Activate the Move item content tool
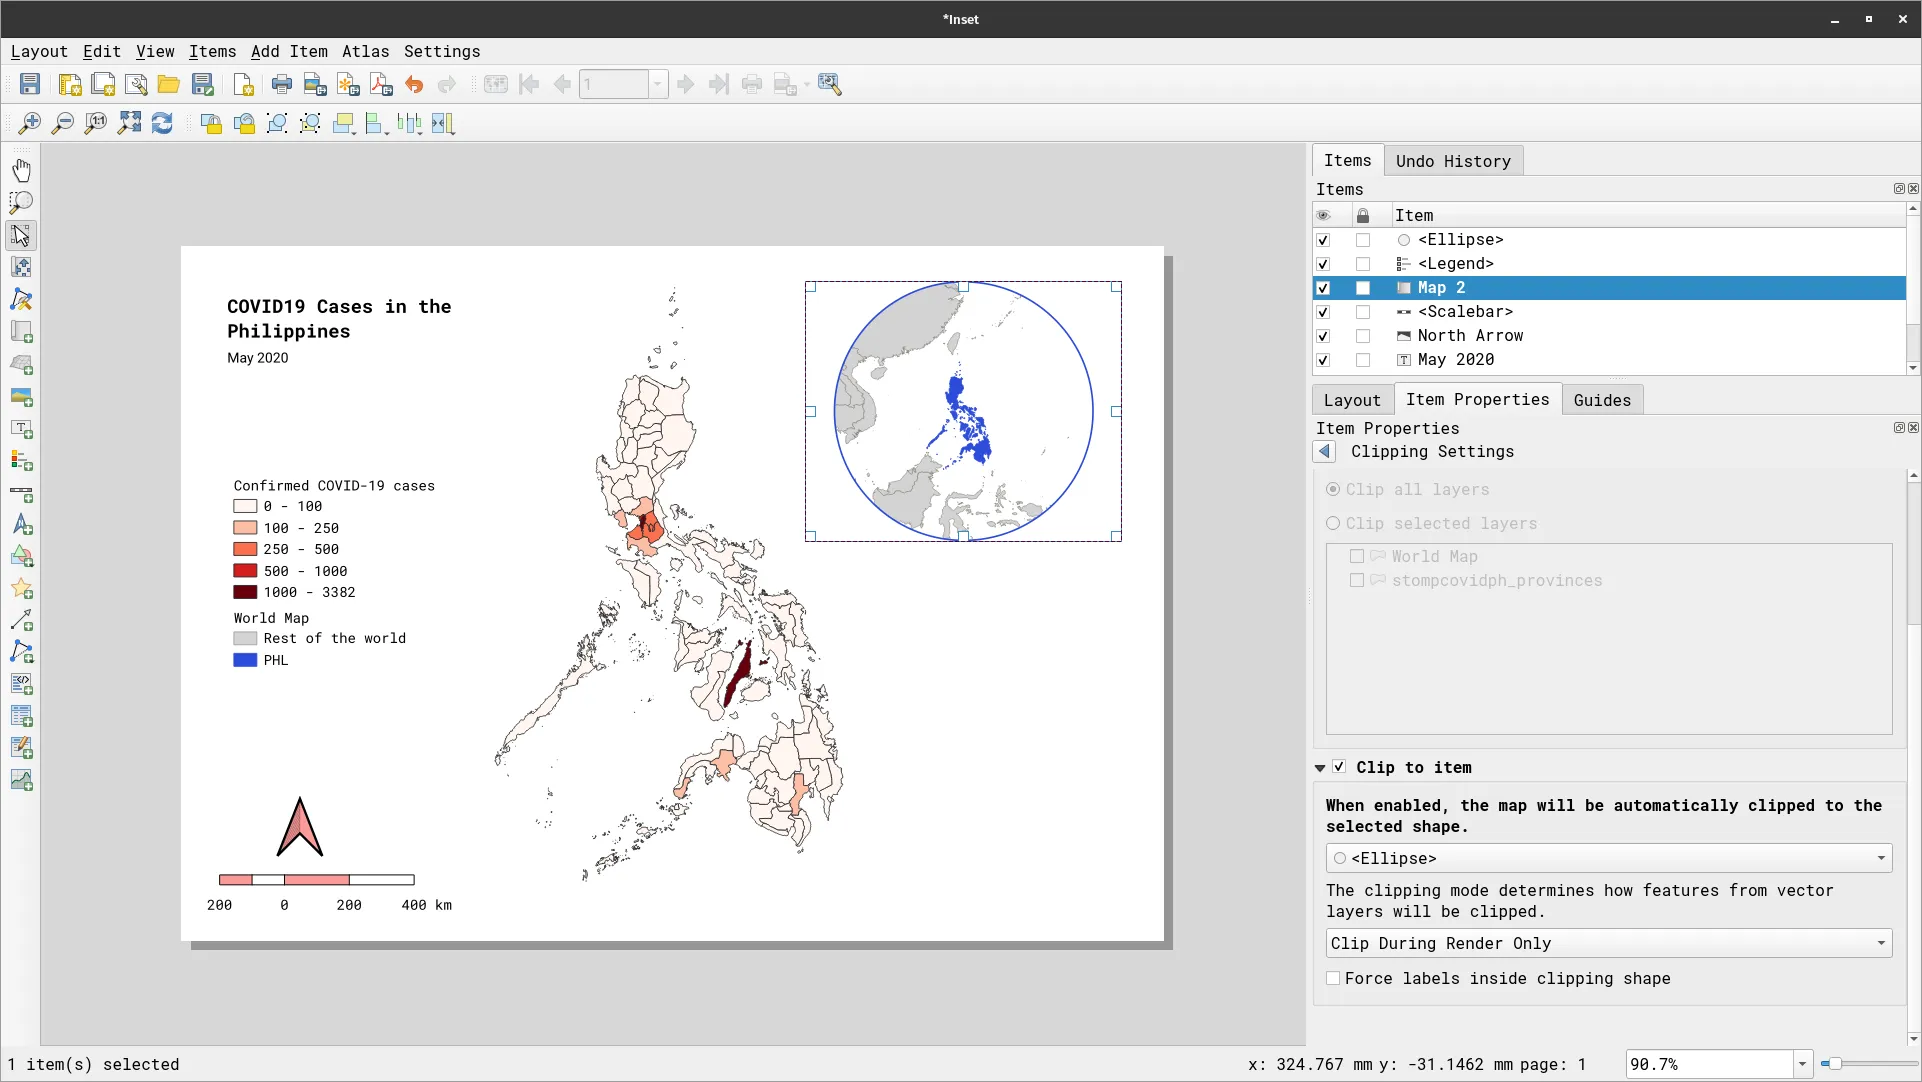The width and height of the screenshot is (1922, 1082). coord(22,267)
